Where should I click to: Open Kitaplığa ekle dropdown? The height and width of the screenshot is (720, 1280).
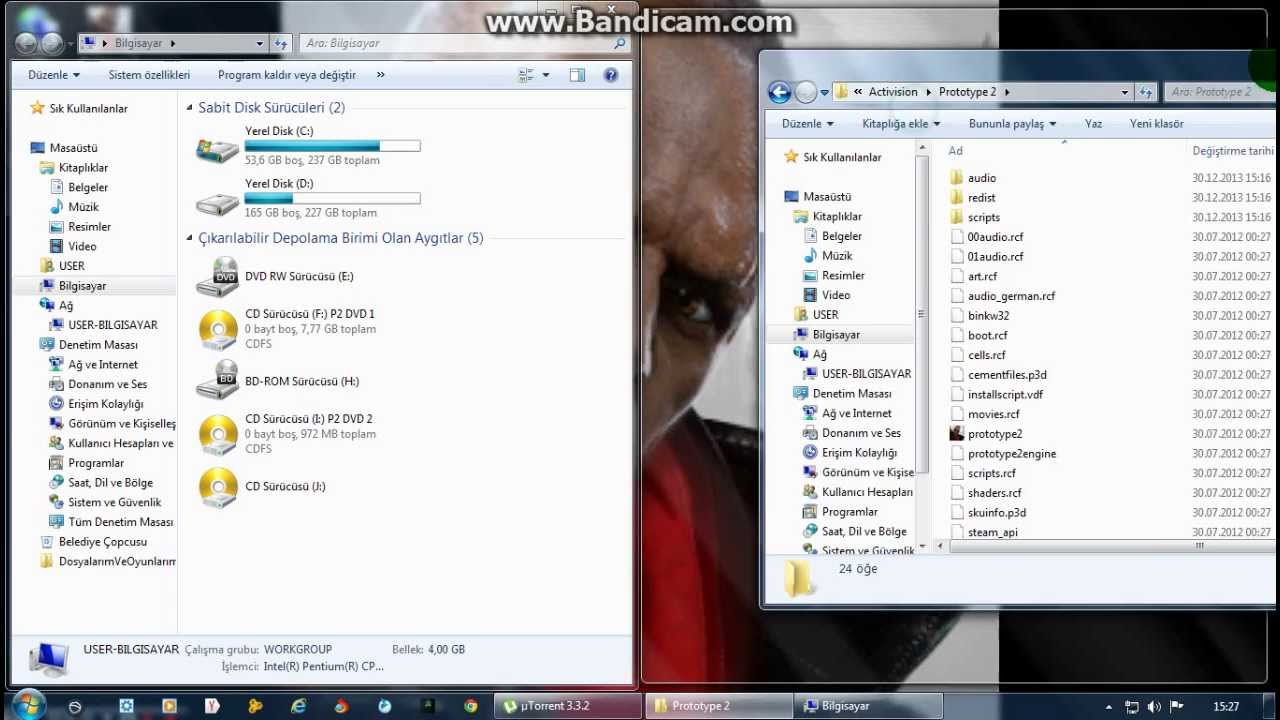[x=901, y=124]
